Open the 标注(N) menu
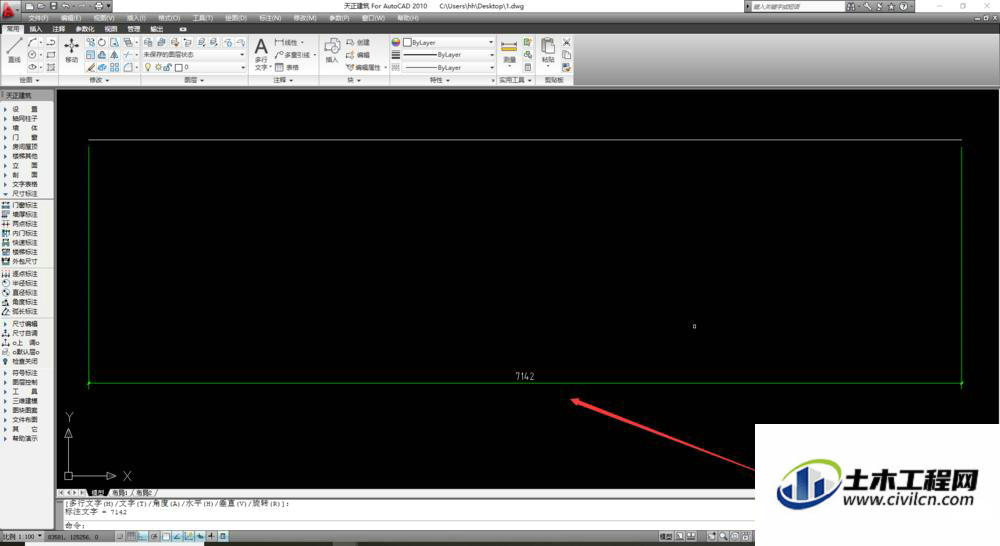 [x=270, y=18]
